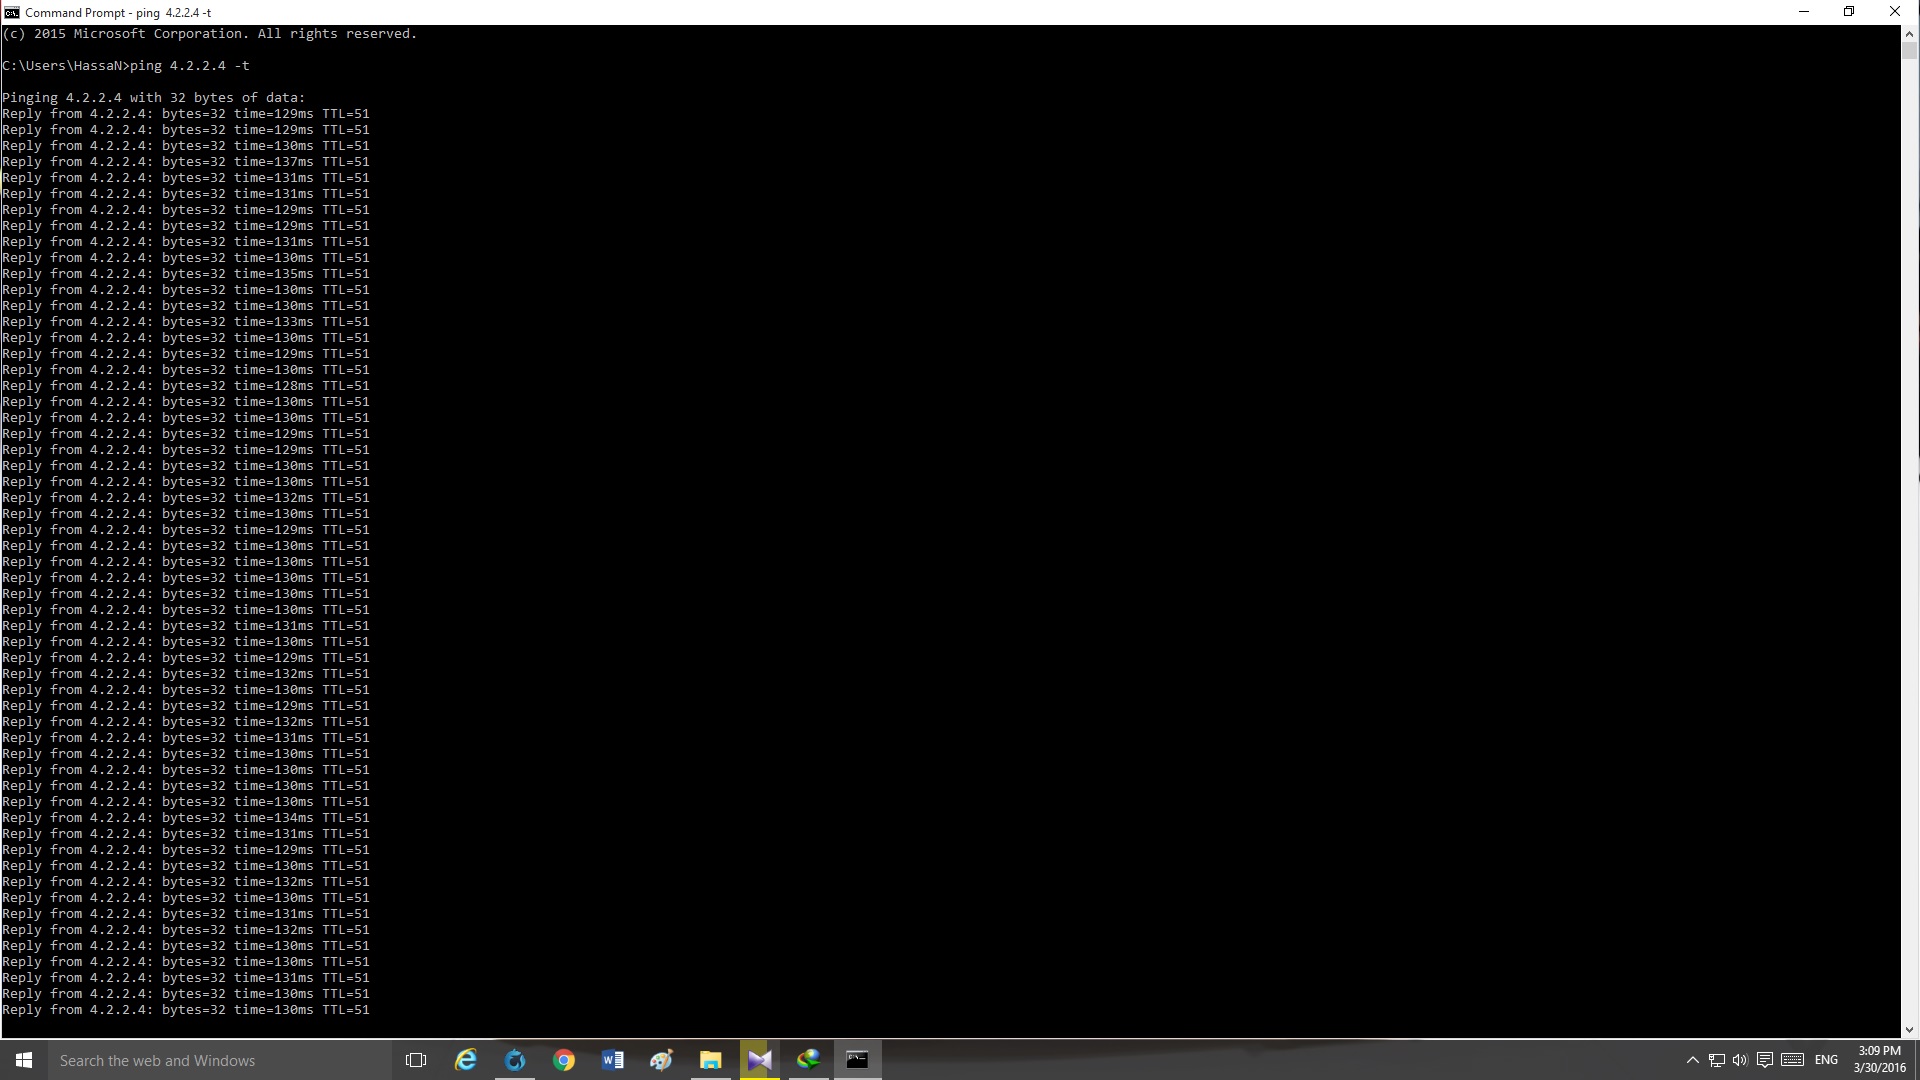
Task: Open the ENG input language switcher
Action: pos(1826,1060)
